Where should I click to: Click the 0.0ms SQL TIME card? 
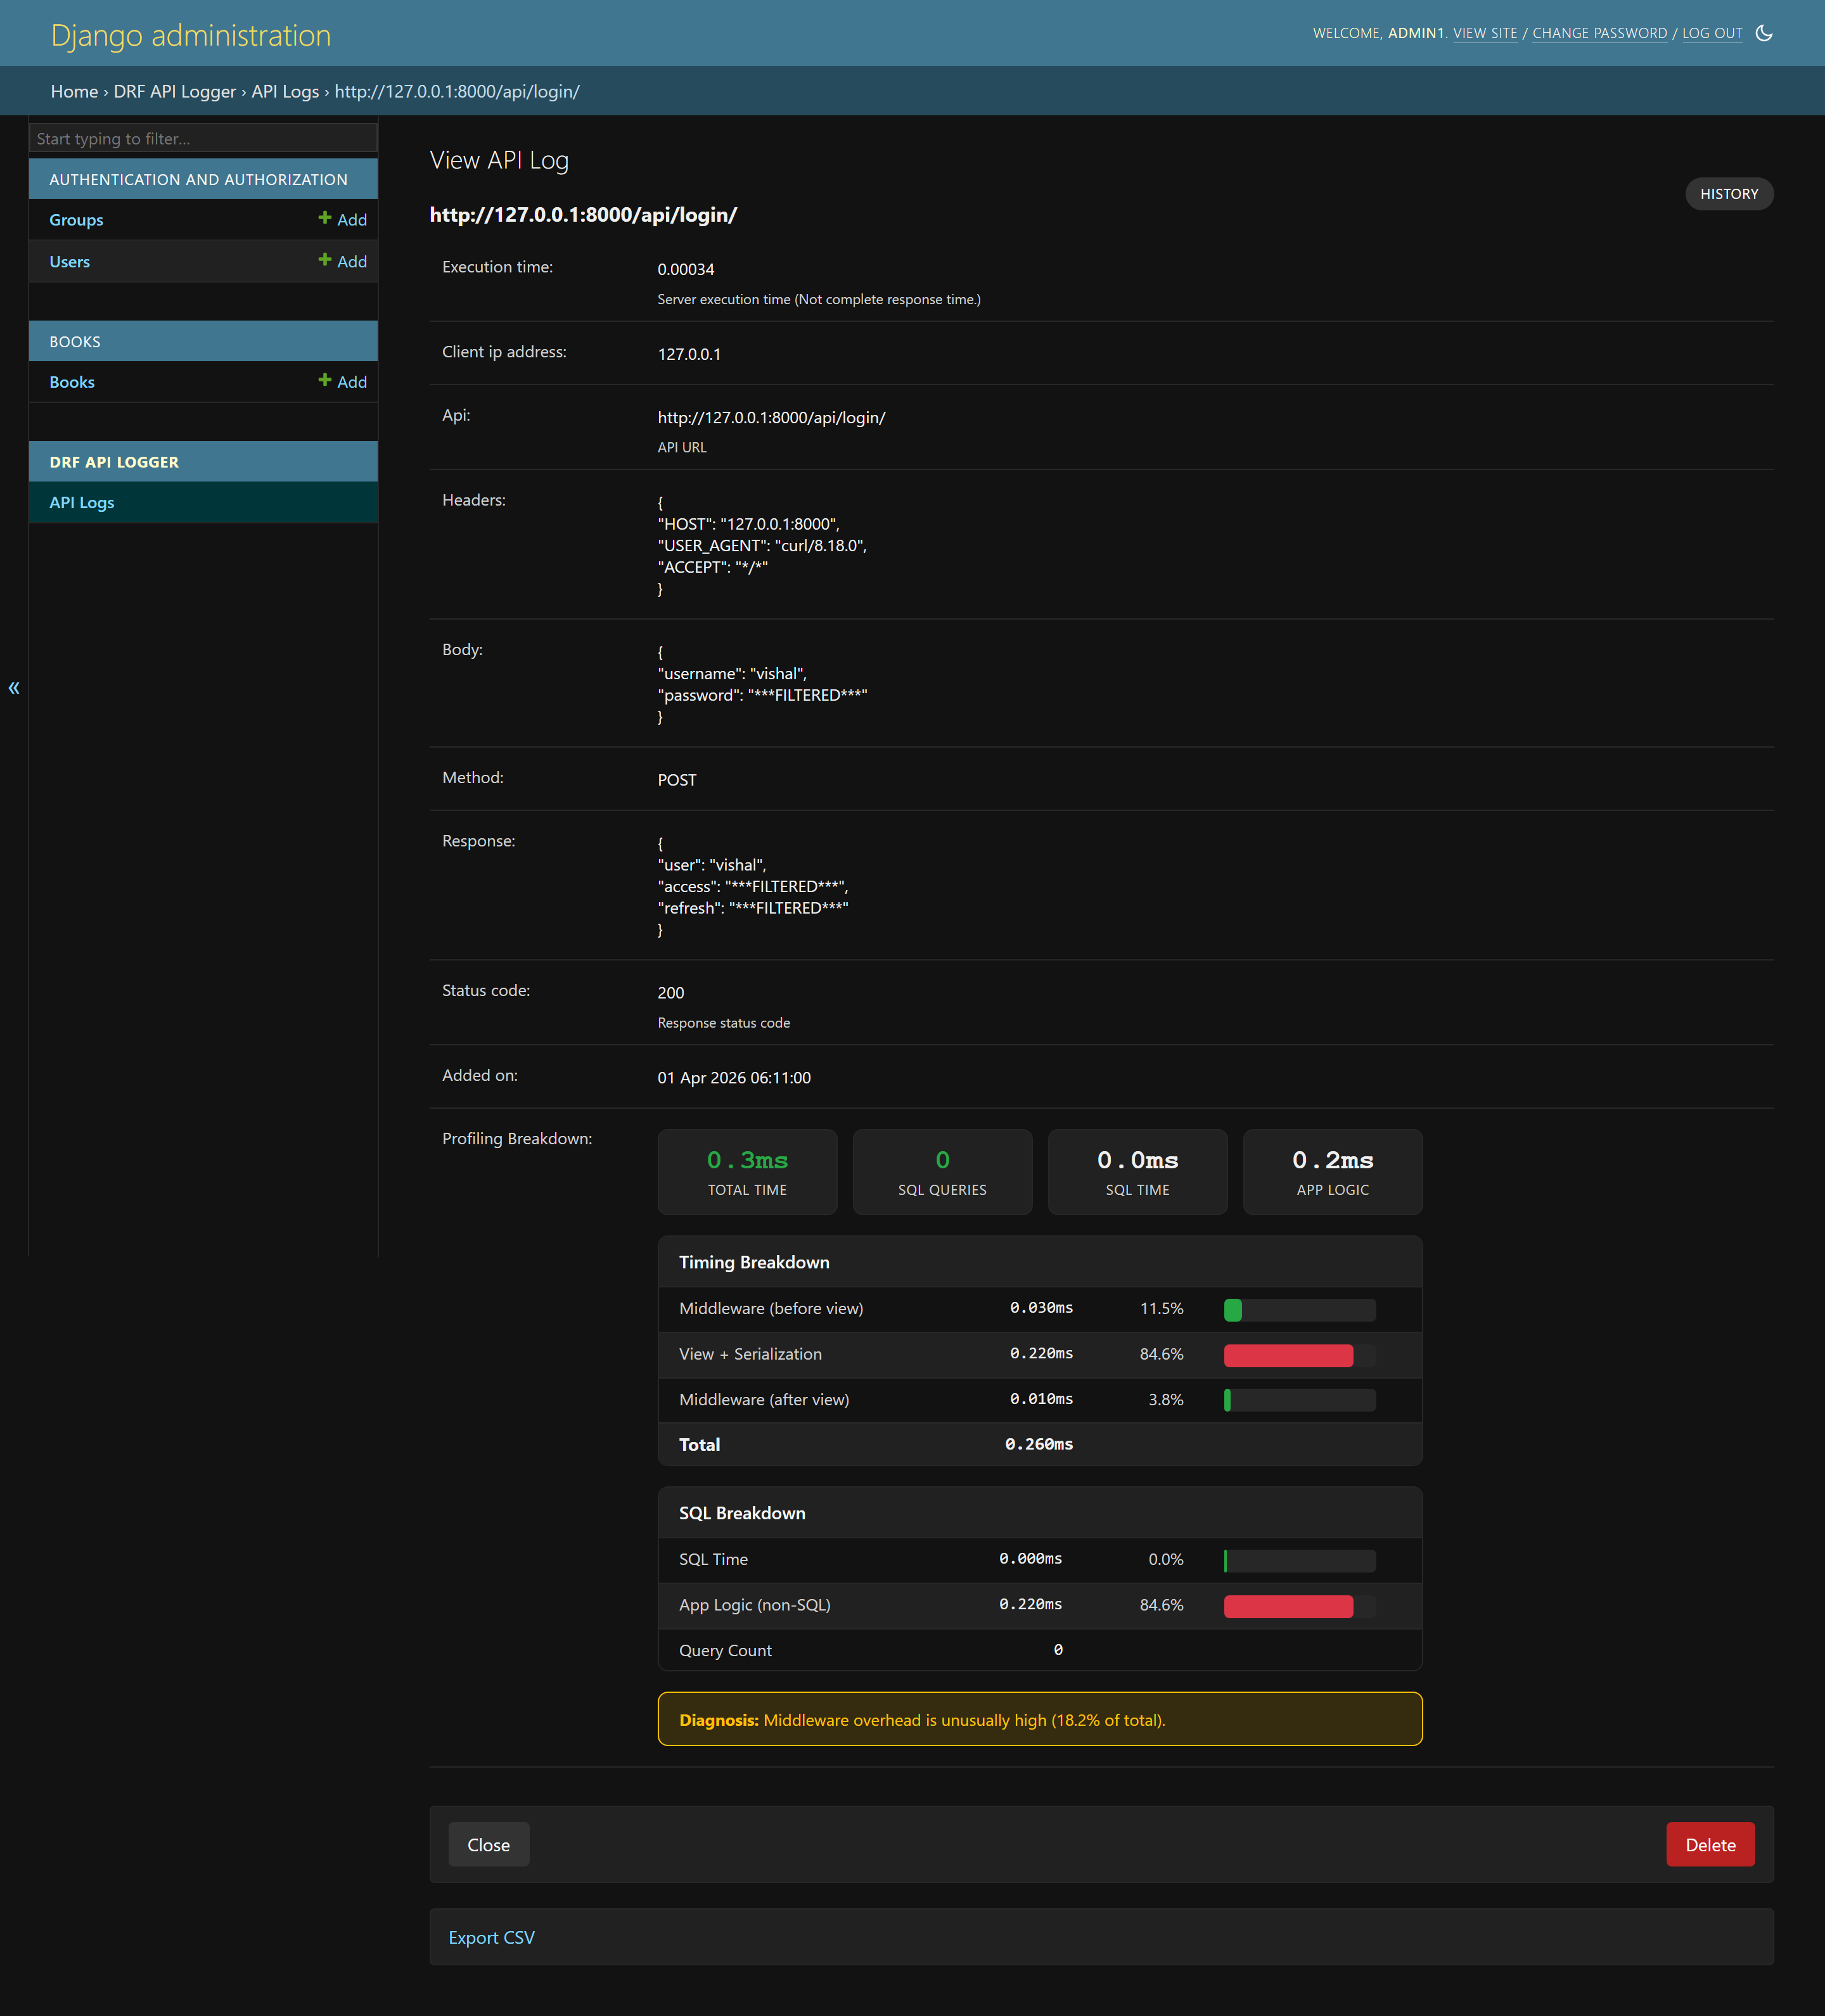1137,1172
